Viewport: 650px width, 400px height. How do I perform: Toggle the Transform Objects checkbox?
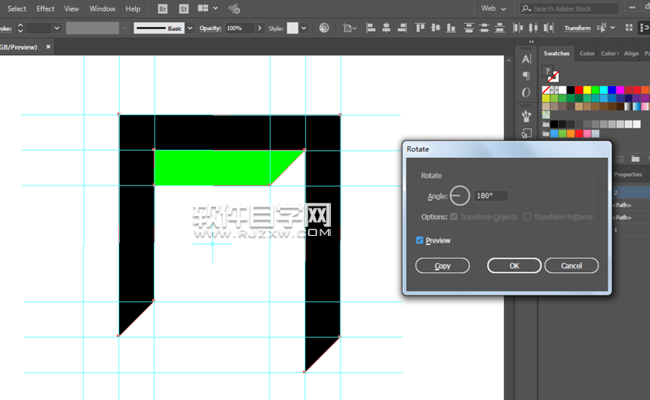[x=456, y=217]
